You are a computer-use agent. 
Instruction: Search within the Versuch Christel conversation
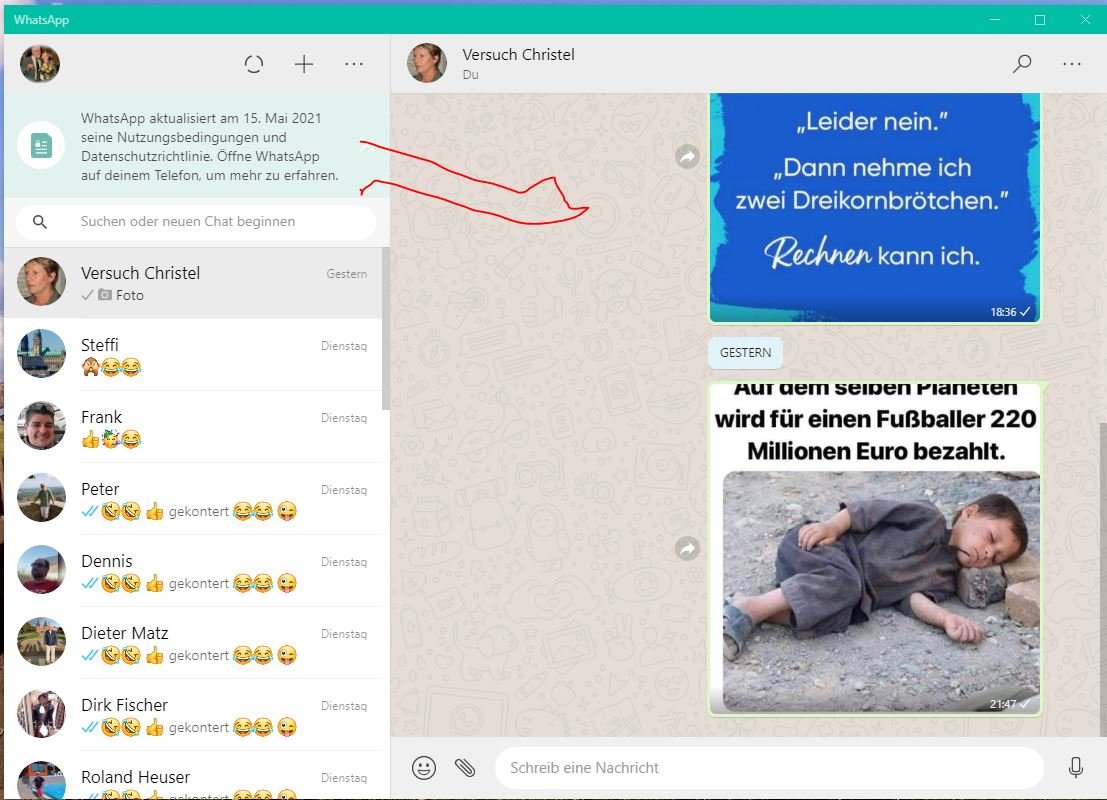[1022, 64]
